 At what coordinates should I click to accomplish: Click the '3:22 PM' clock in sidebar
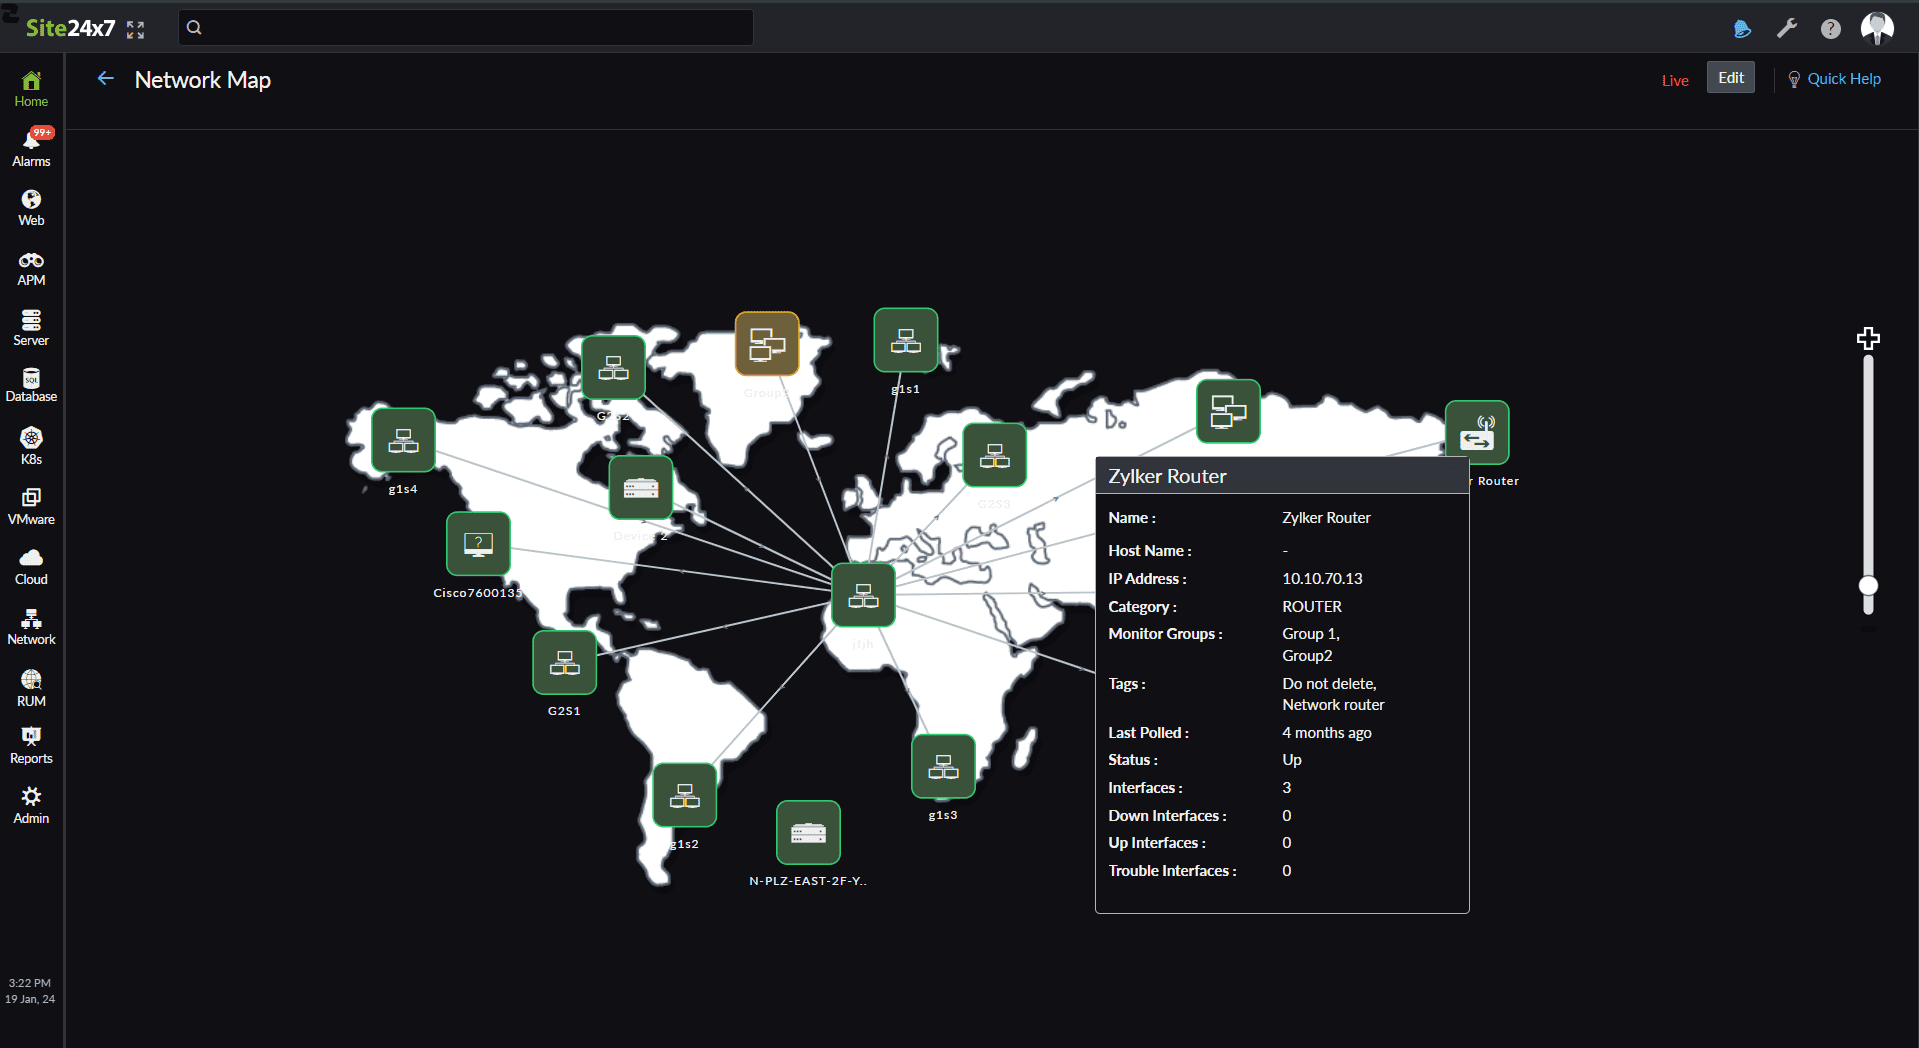[x=30, y=983]
